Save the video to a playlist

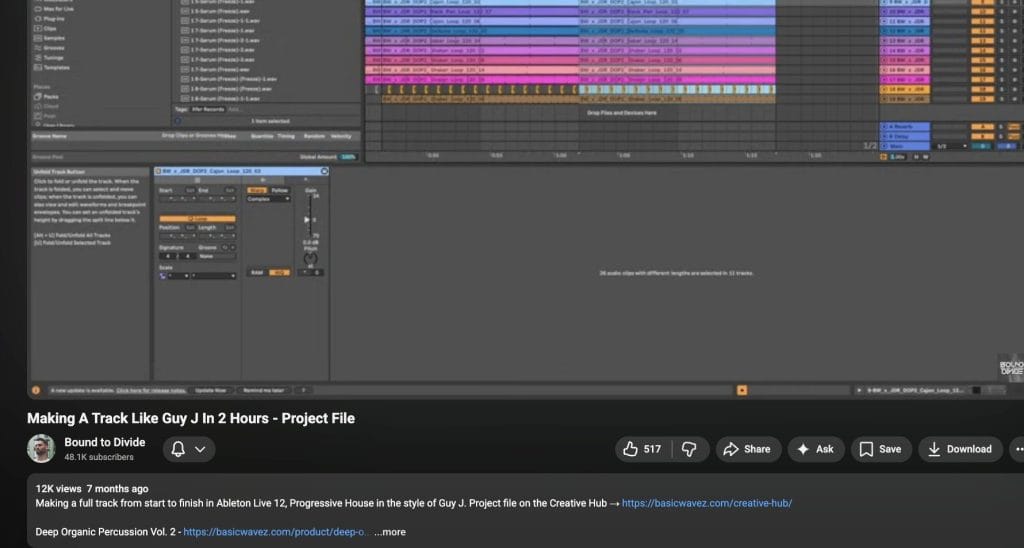(881, 449)
